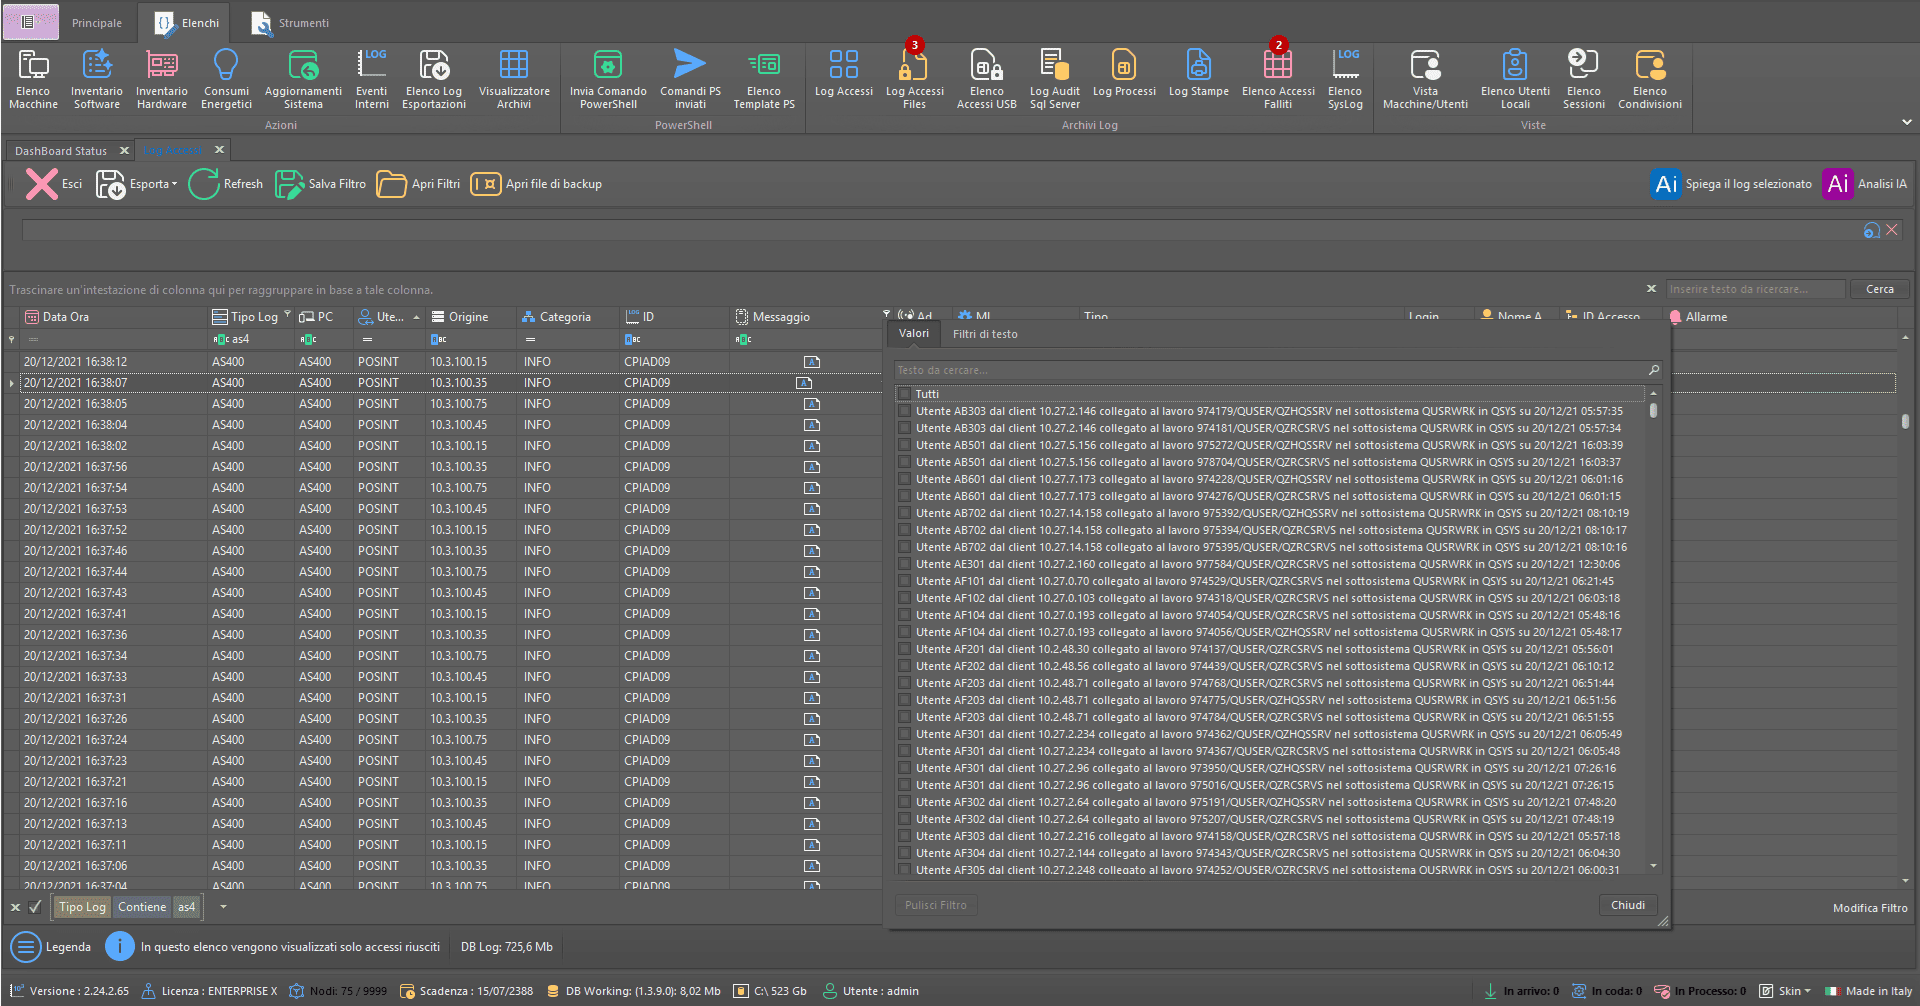Open filter history dropdown arrow
Viewport: 1920px width, 1006px height.
[223, 907]
